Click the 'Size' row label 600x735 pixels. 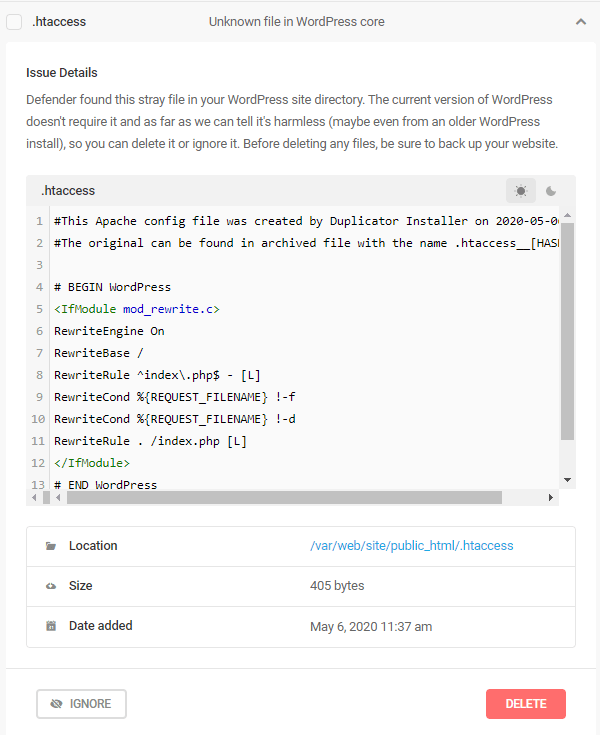click(81, 586)
